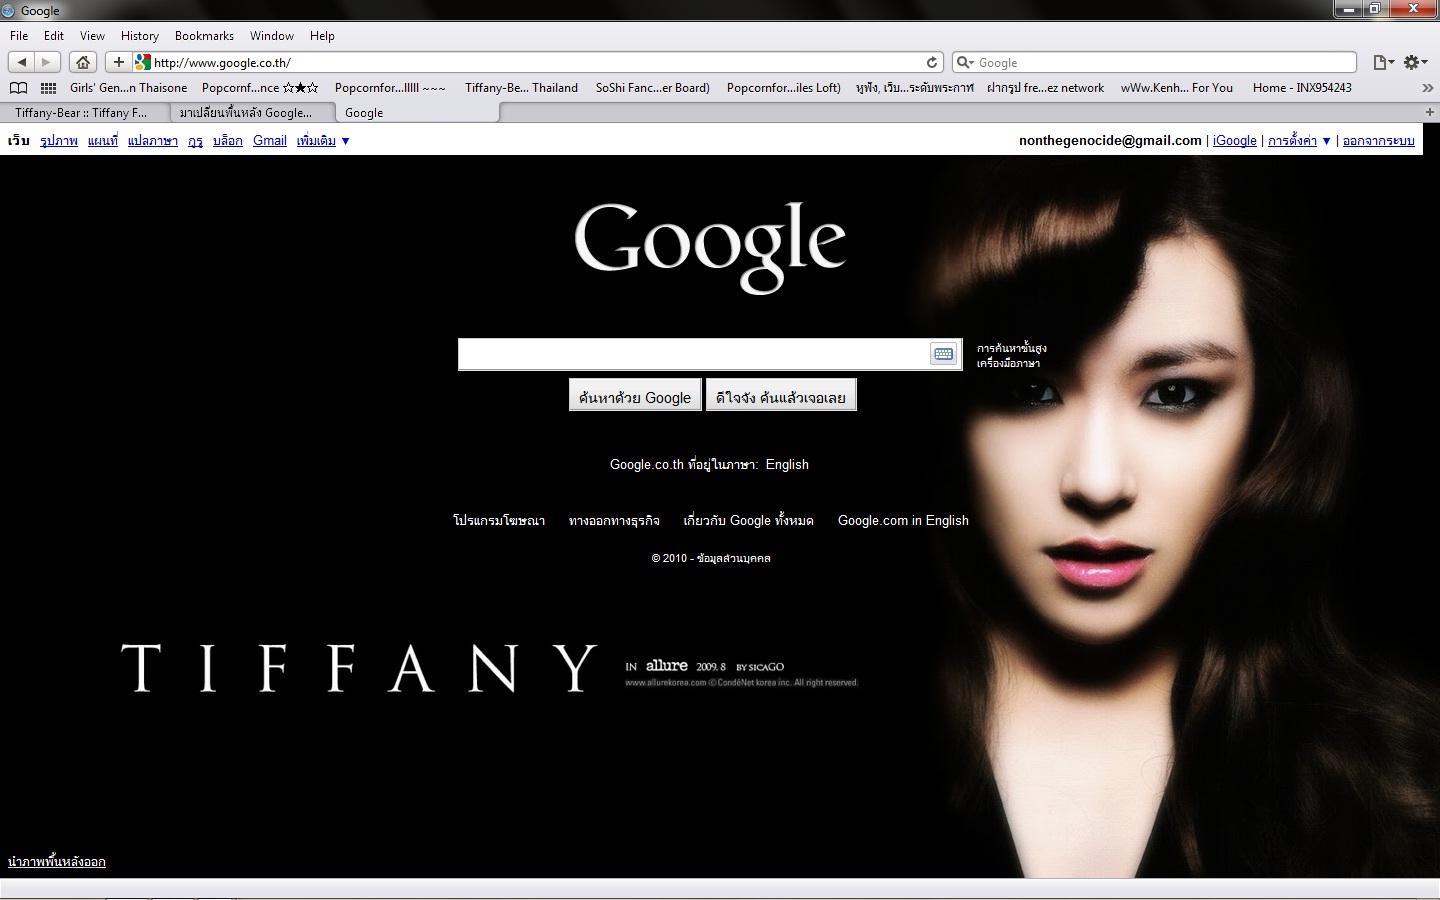The width and height of the screenshot is (1440, 900).
Task: Open the SoShi Fanc...er Board) bookmark
Action: [x=653, y=88]
